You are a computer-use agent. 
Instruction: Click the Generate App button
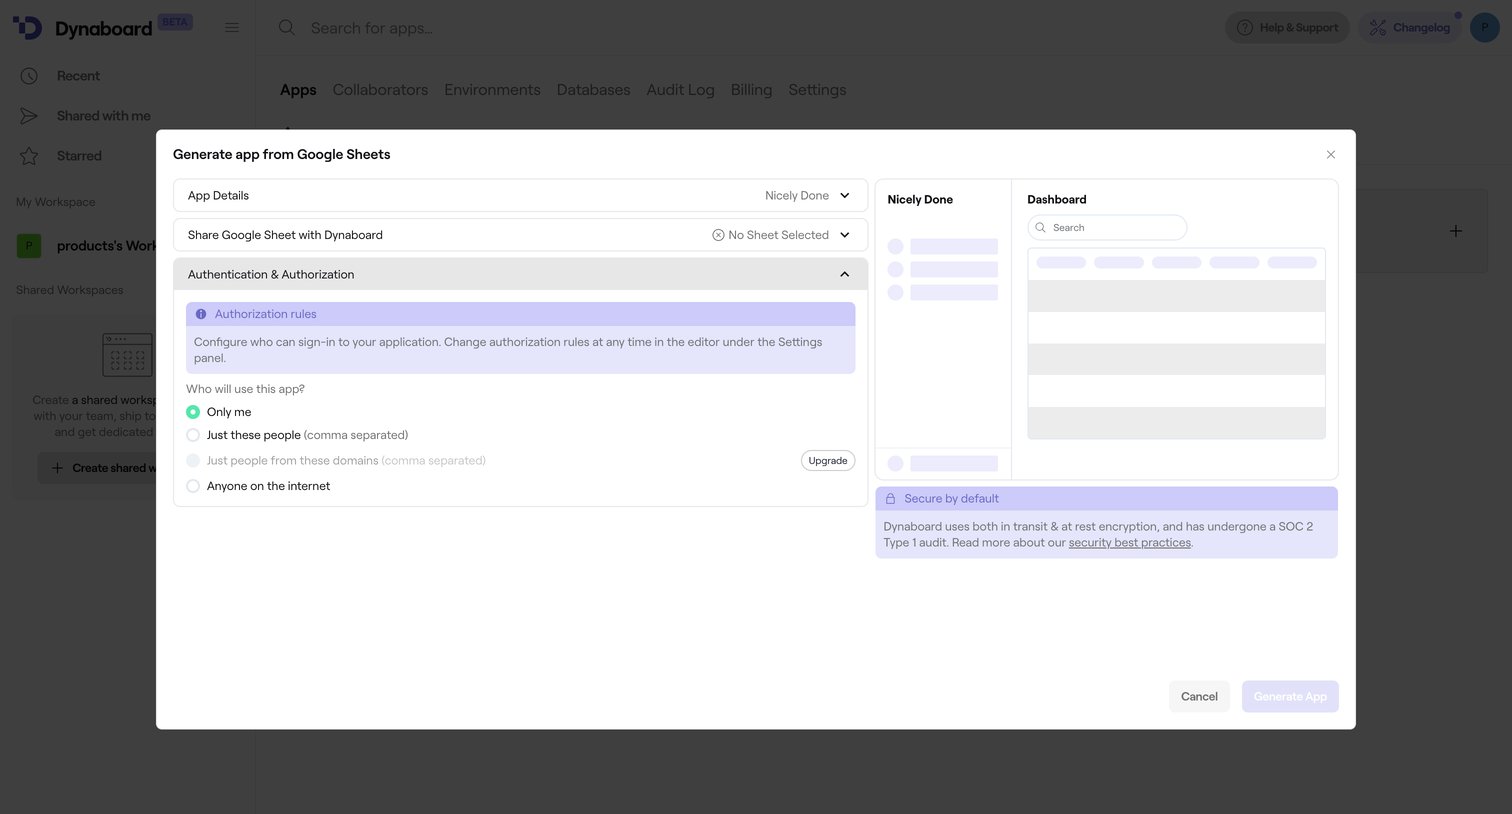(x=1290, y=697)
